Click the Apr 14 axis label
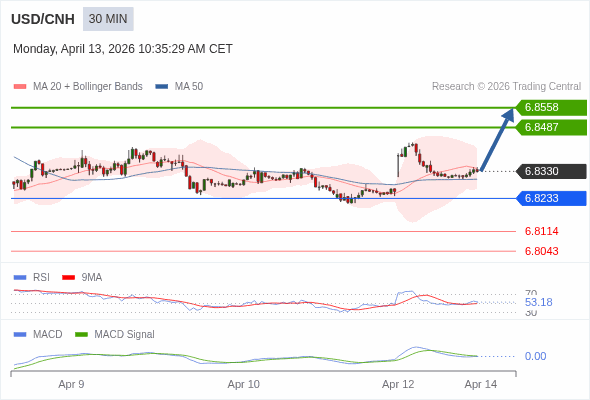The width and height of the screenshot is (590, 400). pos(481,384)
